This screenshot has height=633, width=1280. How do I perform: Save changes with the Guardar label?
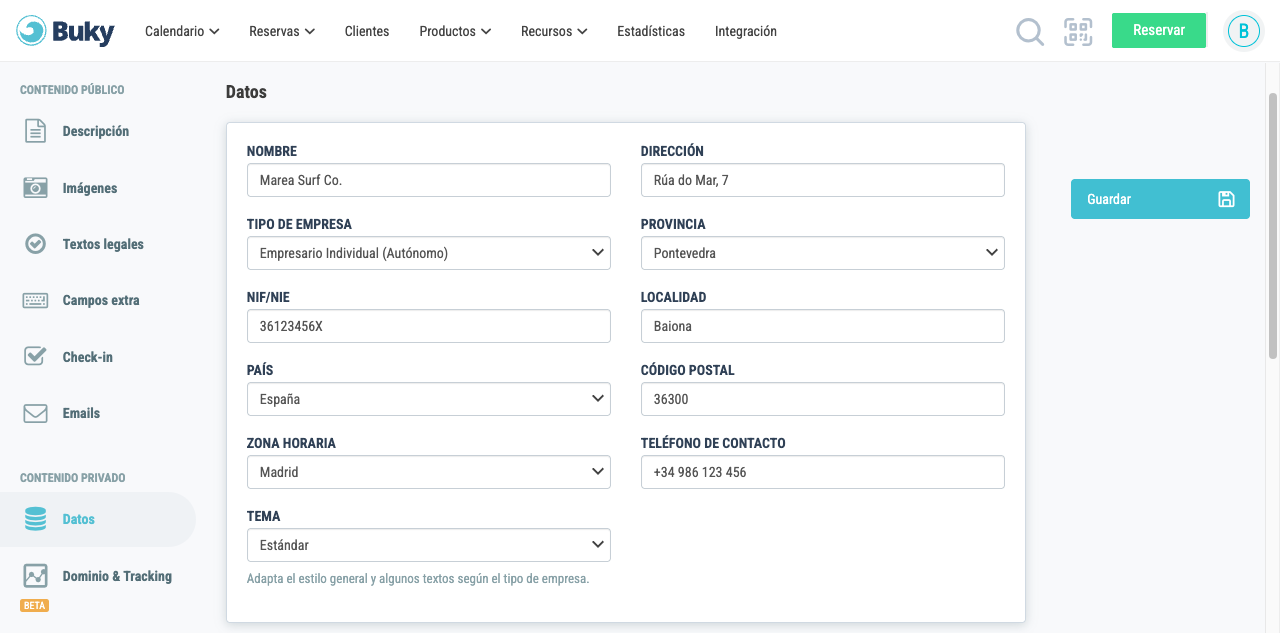pos(1109,199)
